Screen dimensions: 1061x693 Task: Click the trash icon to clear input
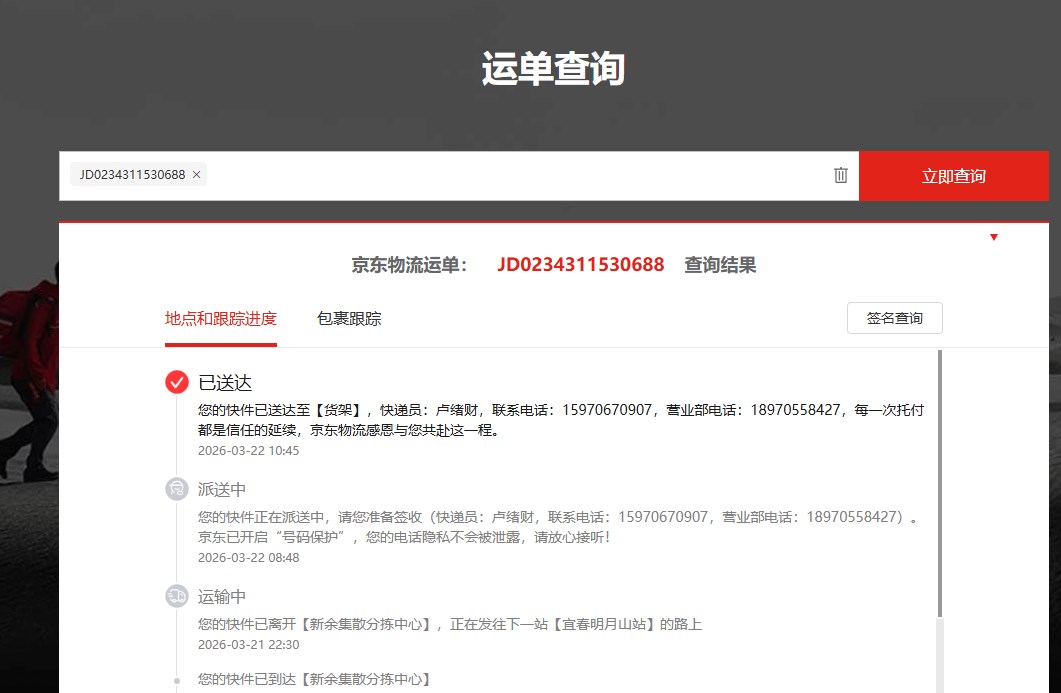point(841,175)
